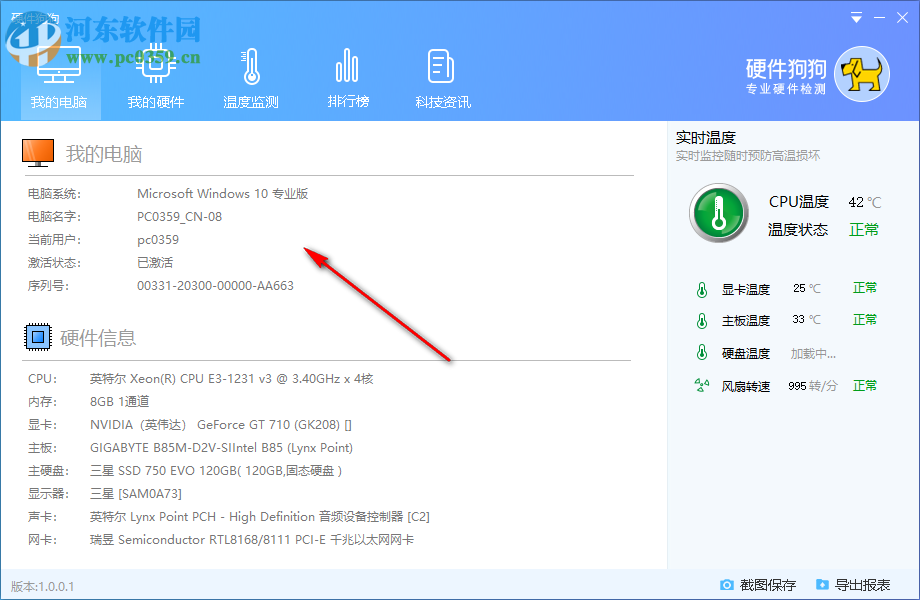Screen dimensions: 920x600
Task: Click the green CPU temperature gauge icon
Action: pyautogui.click(x=717, y=212)
